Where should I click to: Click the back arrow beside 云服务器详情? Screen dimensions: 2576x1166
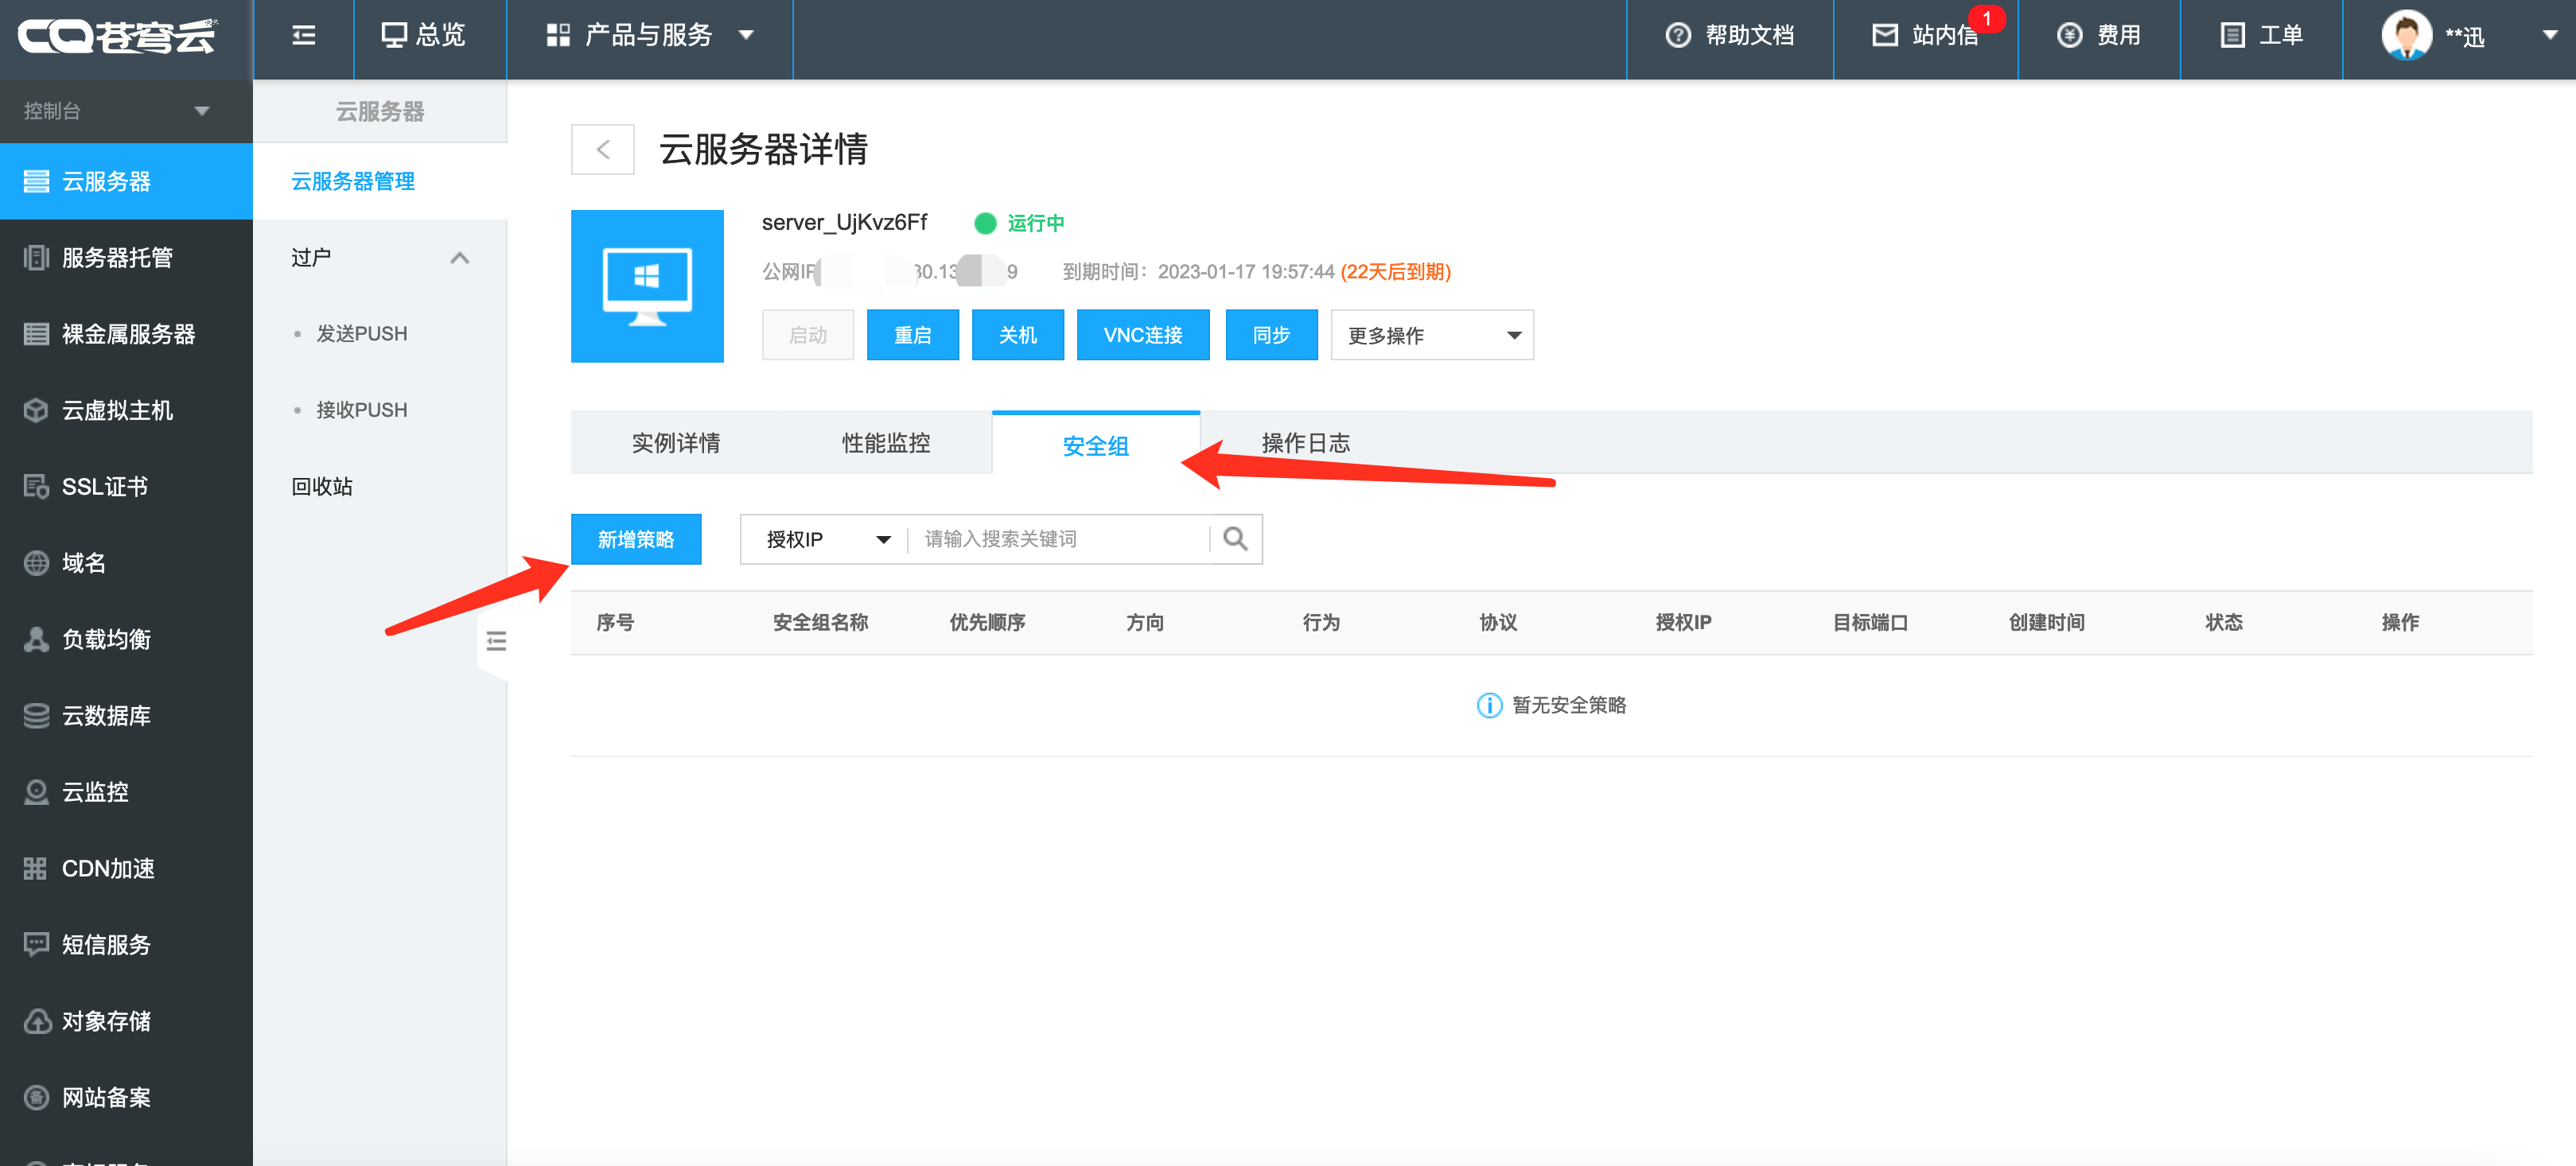pyautogui.click(x=603, y=150)
